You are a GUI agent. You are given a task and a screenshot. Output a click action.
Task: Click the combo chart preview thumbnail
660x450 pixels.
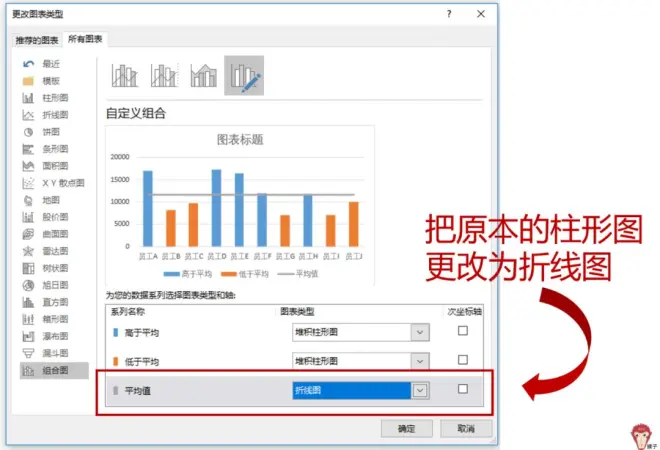(240, 205)
